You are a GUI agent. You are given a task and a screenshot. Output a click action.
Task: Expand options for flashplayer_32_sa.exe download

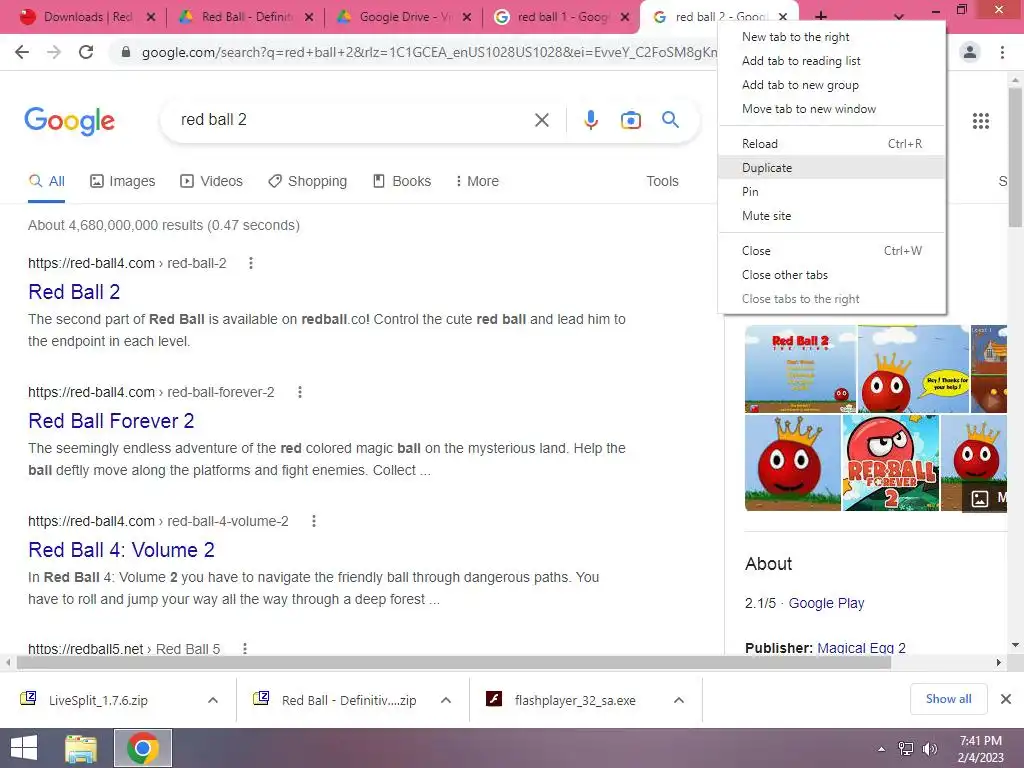pyautogui.click(x=679, y=700)
